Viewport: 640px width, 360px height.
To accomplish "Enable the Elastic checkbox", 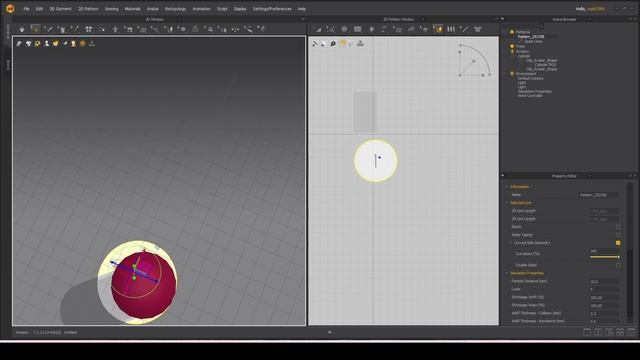I will pyautogui.click(x=618, y=227).
